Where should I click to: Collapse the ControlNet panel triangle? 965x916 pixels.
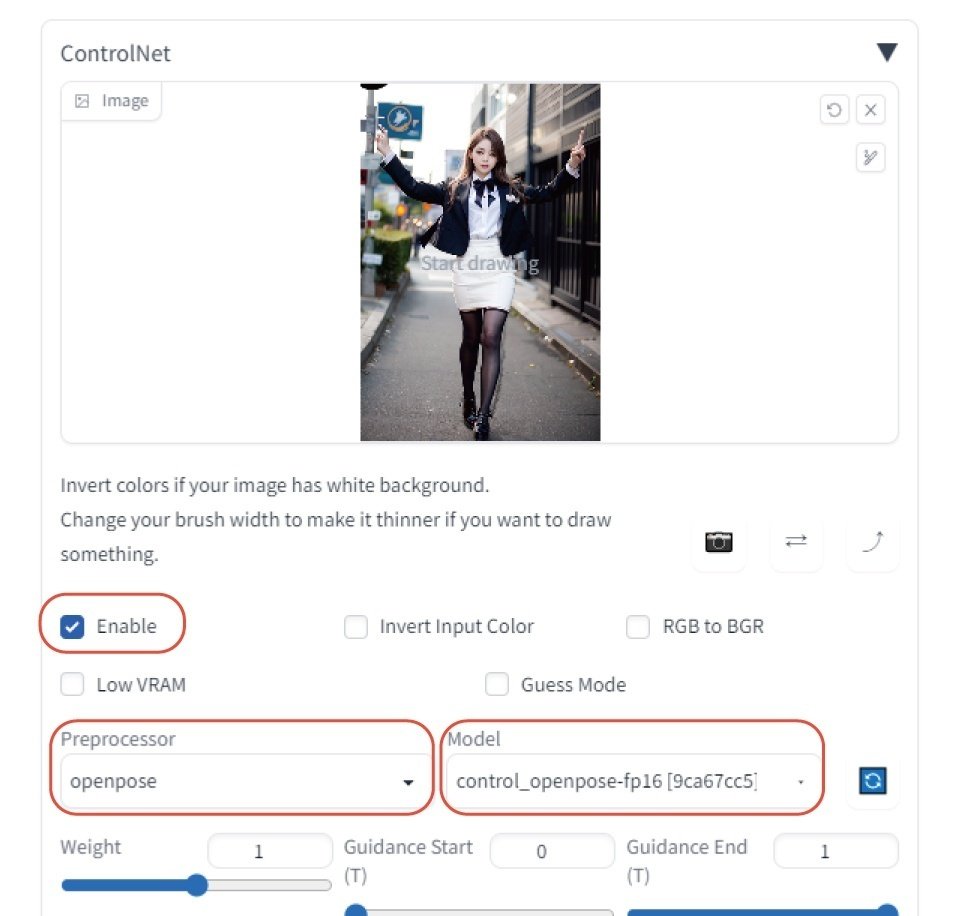(x=887, y=52)
